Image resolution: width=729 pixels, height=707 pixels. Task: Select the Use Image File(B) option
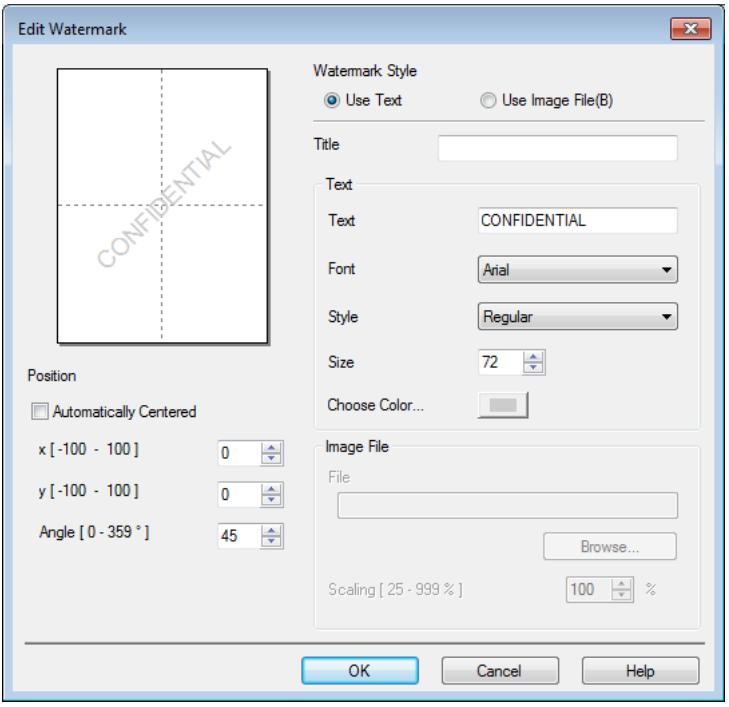coord(488,100)
